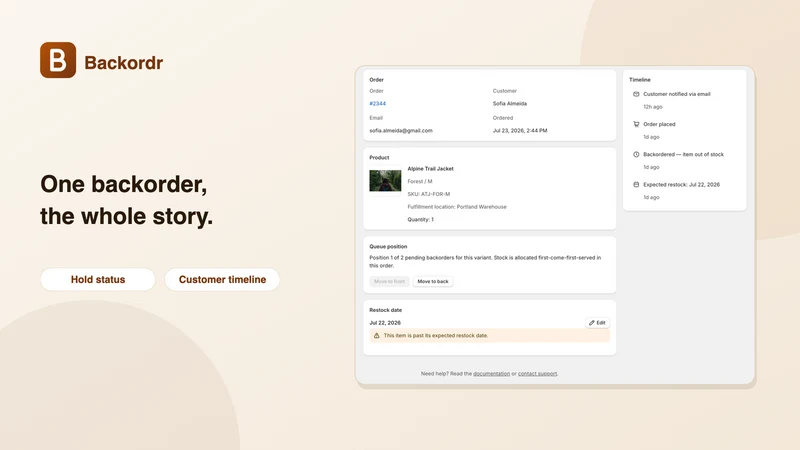Click the One backorder, the whole story headline
The image size is (800, 450).
(x=127, y=200)
